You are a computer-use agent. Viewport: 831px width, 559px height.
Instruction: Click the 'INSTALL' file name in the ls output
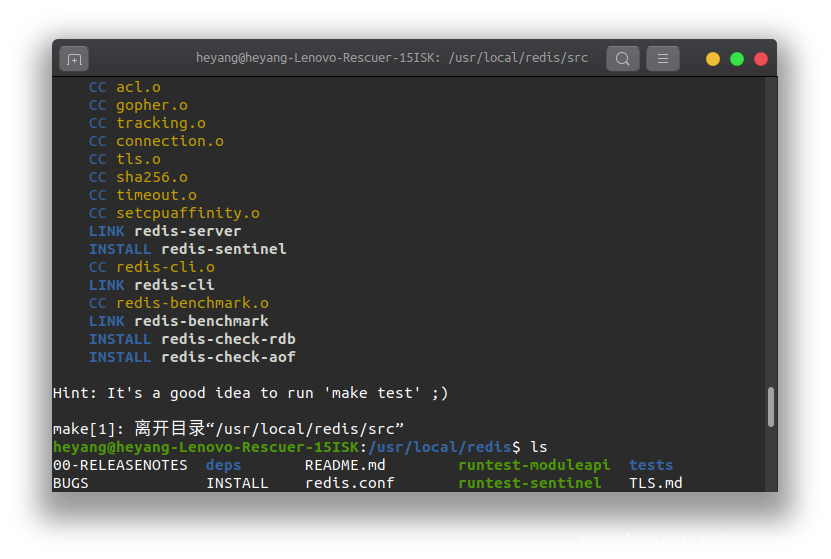pyautogui.click(x=237, y=483)
